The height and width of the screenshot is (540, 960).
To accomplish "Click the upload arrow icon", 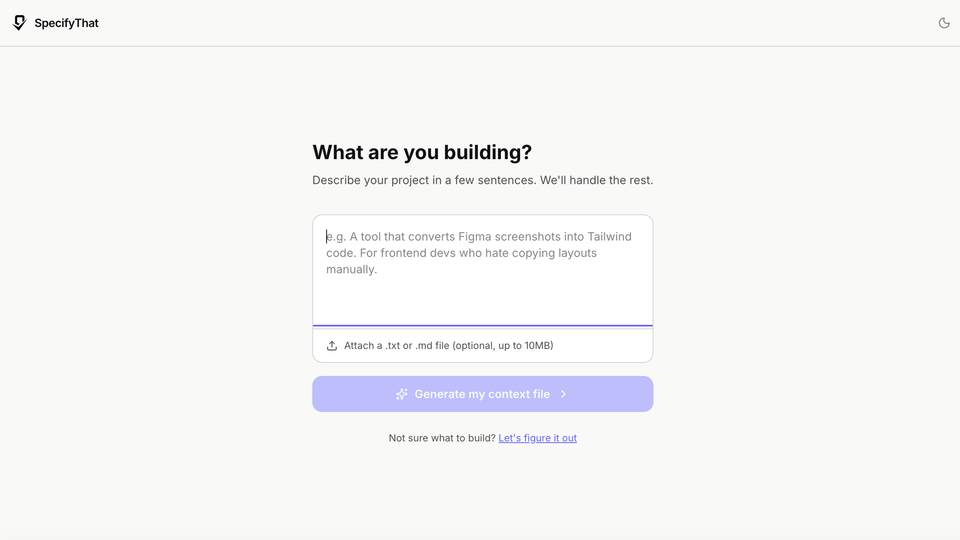I will pos(332,346).
